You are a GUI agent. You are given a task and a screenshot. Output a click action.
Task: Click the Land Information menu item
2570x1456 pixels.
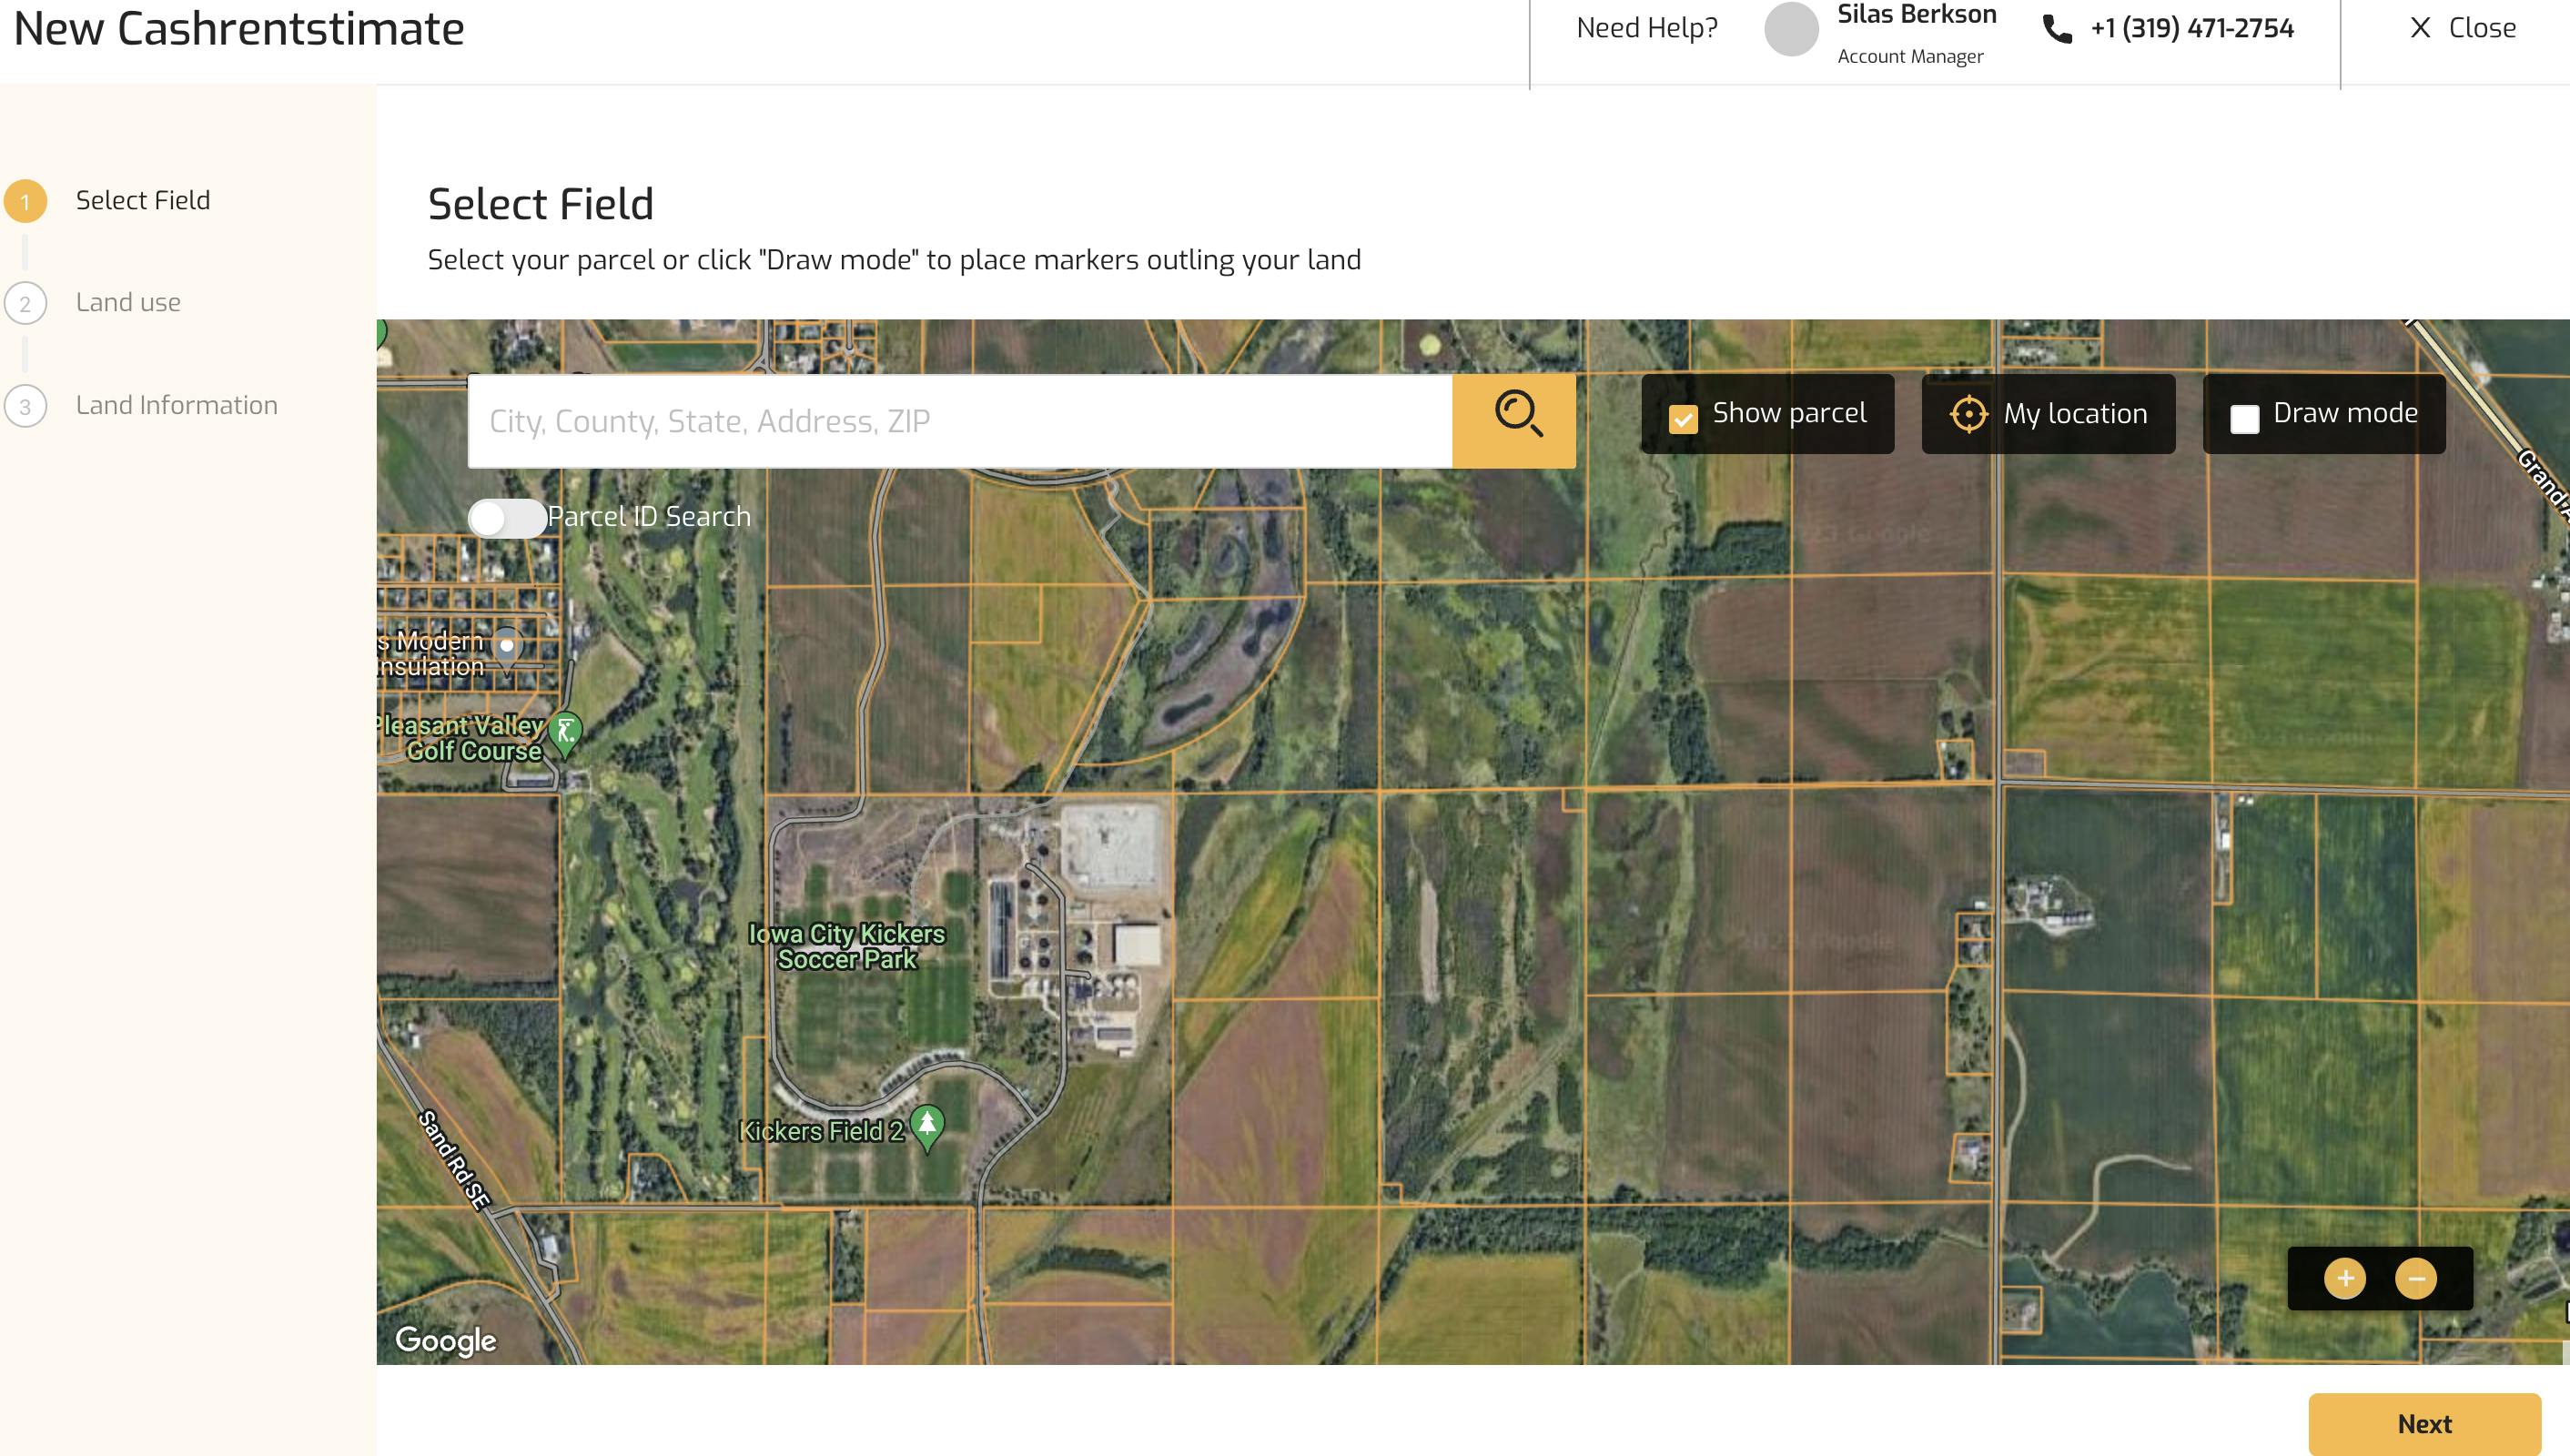(175, 404)
